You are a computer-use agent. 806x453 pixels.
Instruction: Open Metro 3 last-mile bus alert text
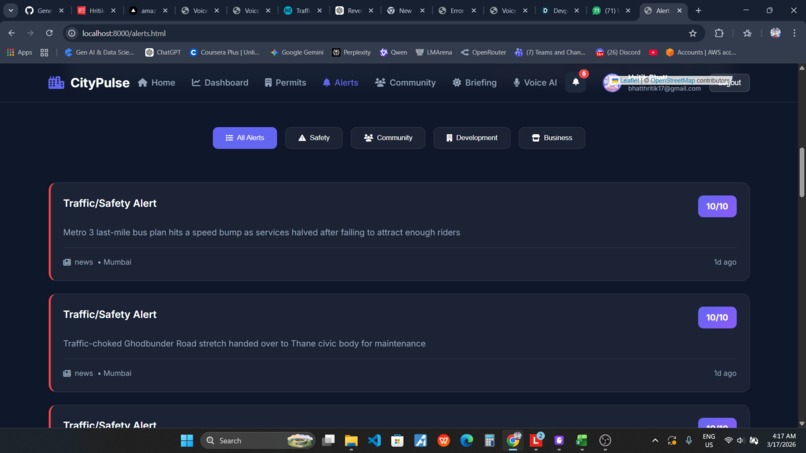coord(262,232)
